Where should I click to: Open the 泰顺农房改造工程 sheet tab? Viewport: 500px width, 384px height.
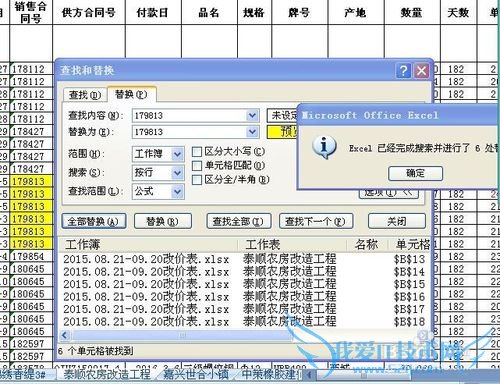[107, 375]
